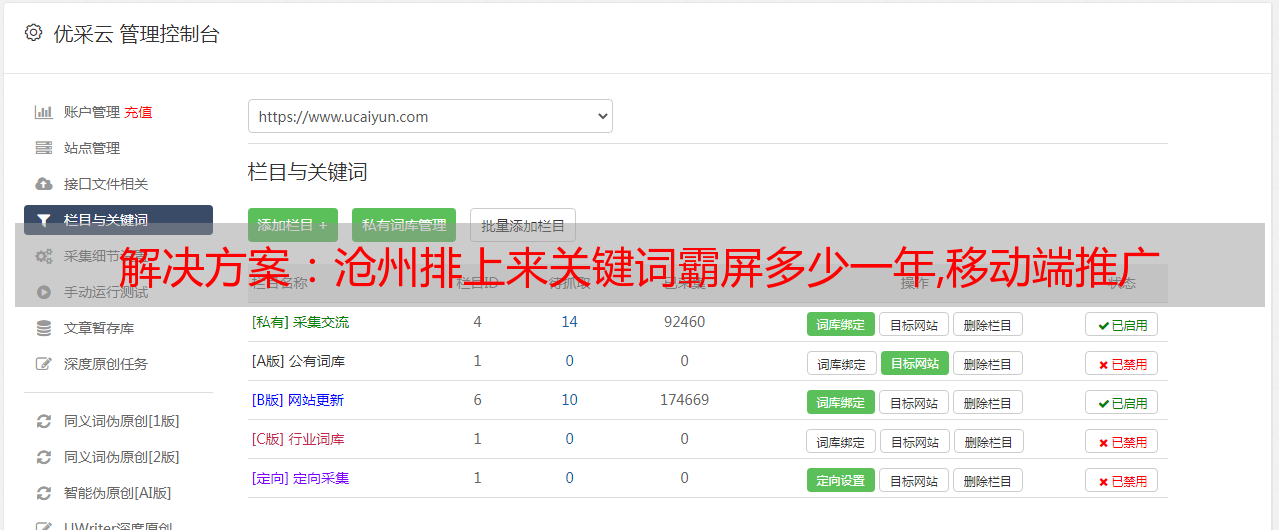Screen dimensions: 1279x530
Task: Toggle 已禁用 status of 行业词库
Action: pos(1122,441)
